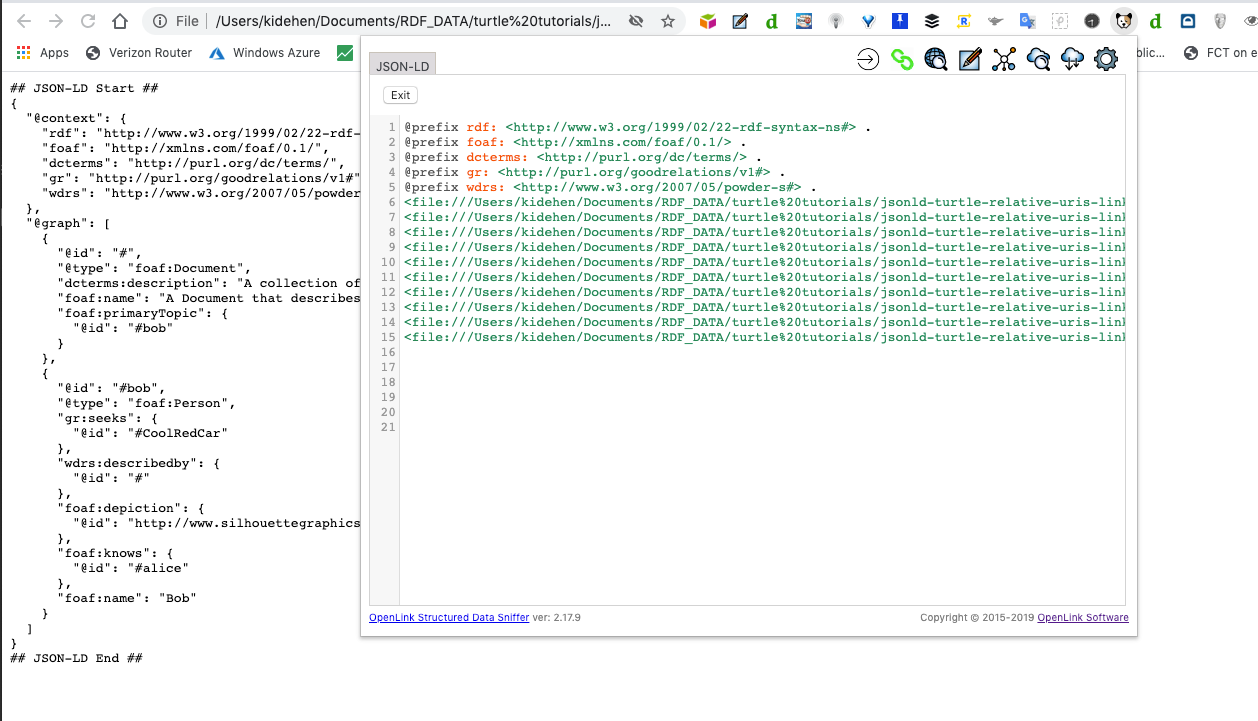The image size is (1258, 721).
Task: Open the Sniffer gear settings icon
Action: (x=1106, y=60)
